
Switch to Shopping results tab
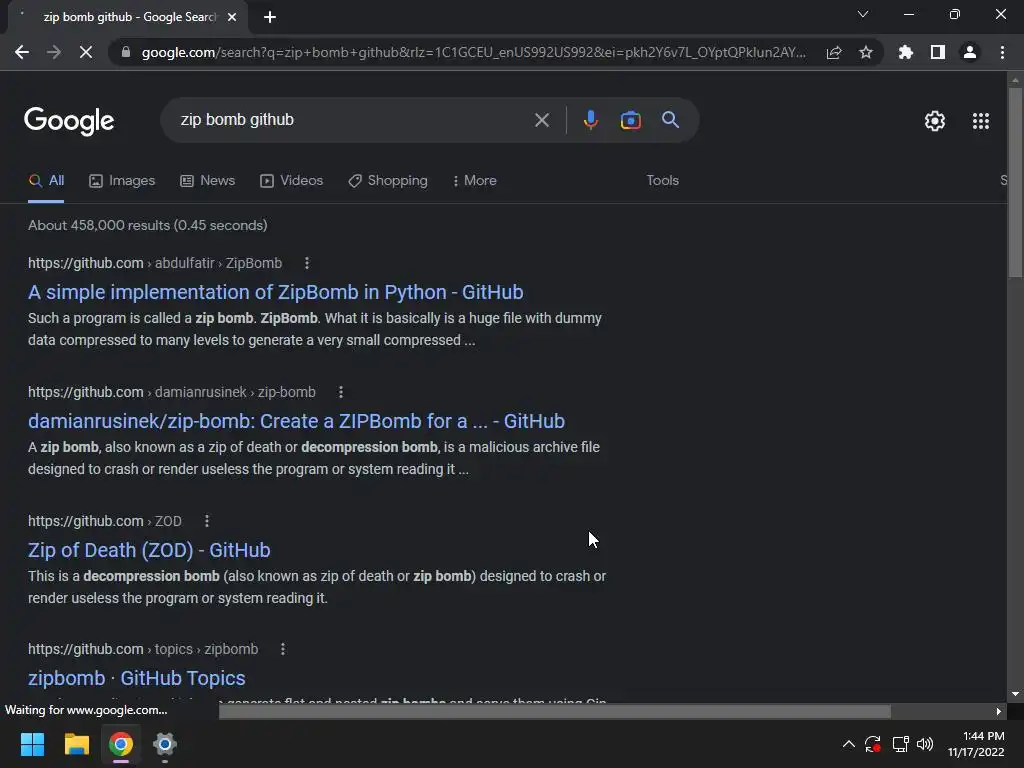(x=388, y=180)
